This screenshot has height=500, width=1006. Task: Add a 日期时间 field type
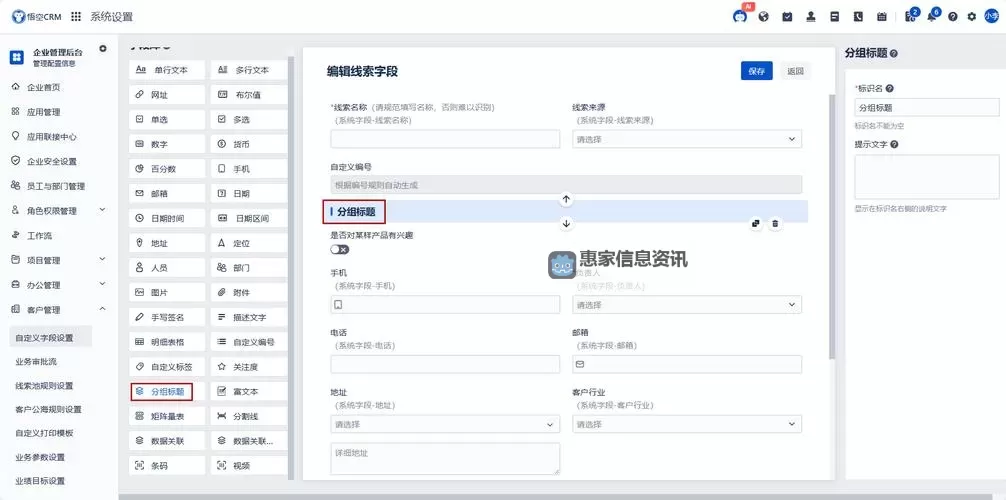point(167,218)
